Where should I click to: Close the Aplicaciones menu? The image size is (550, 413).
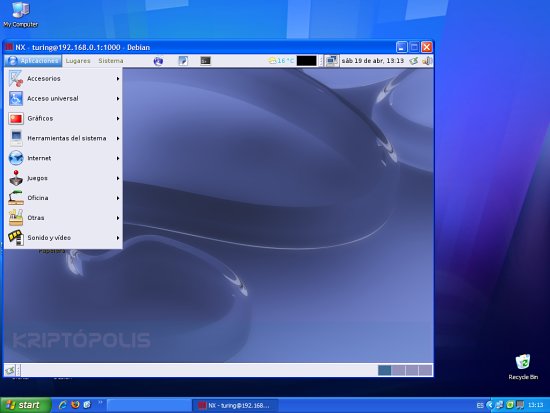tap(33, 61)
